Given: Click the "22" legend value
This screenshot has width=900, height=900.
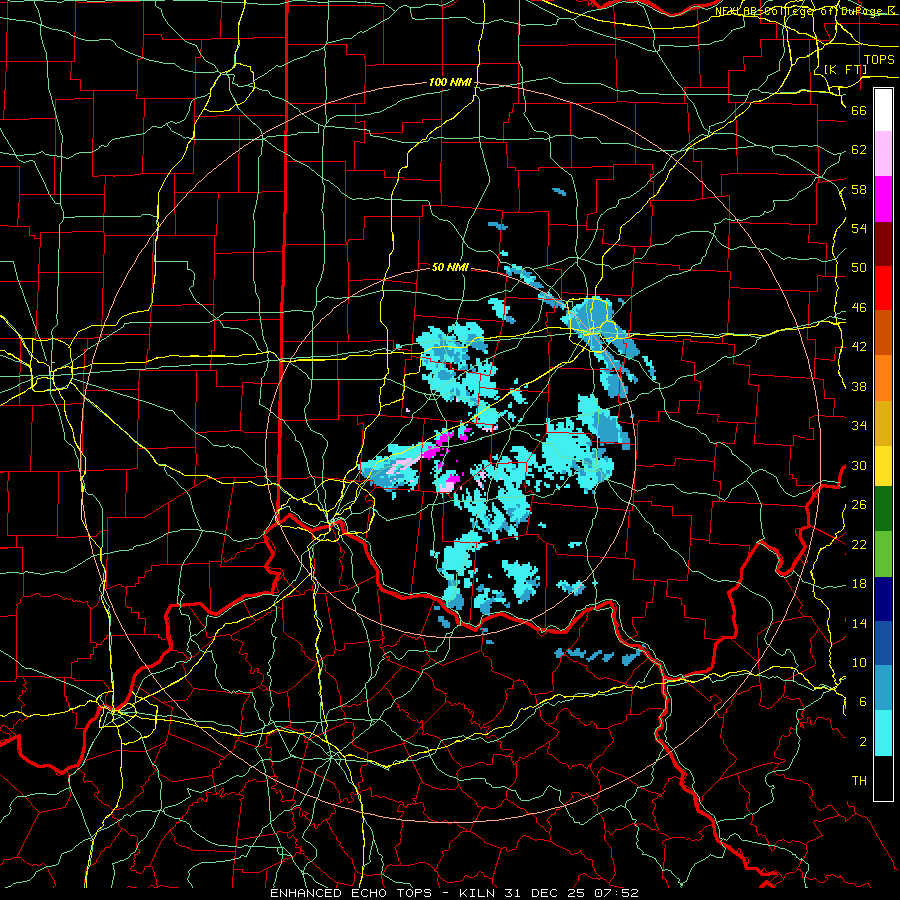Looking at the screenshot, I should [859, 544].
